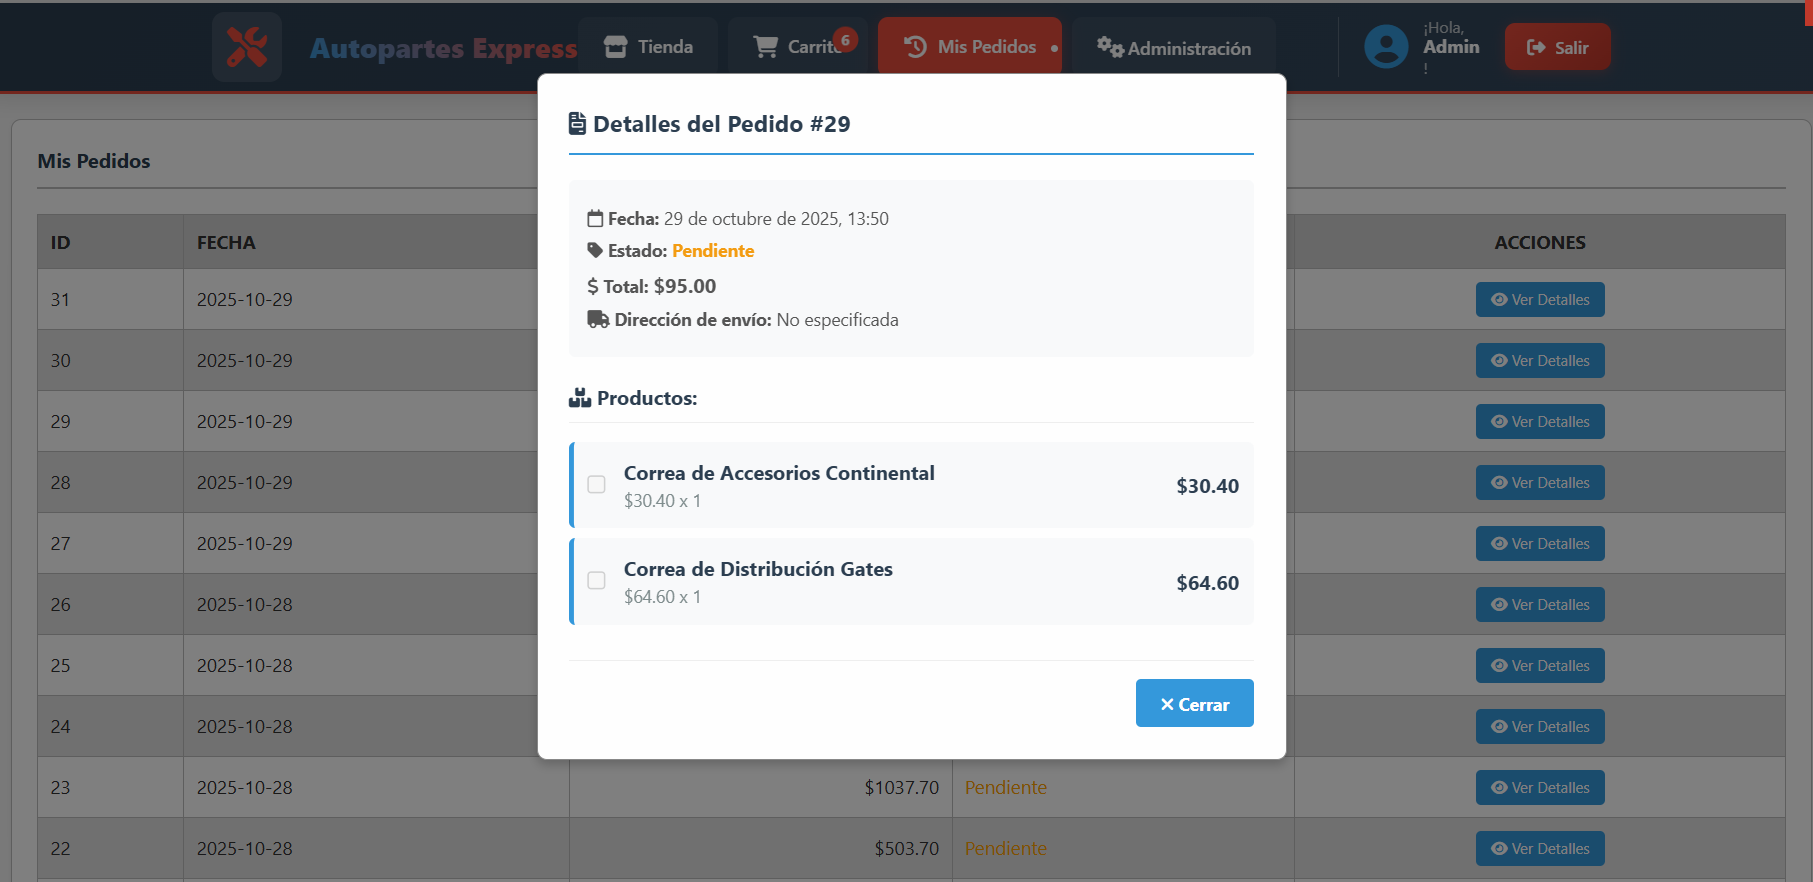Click Ver Detalles for order 26
Viewport: 1813px width, 882px height.
tap(1539, 605)
